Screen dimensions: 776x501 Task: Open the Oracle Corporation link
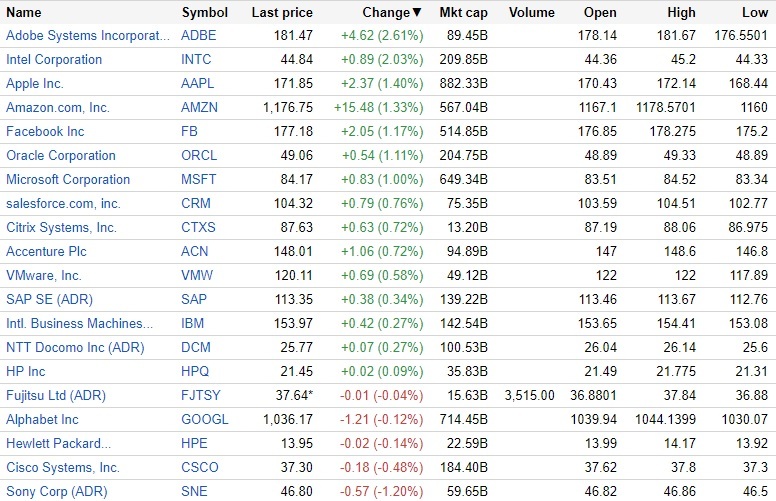pyautogui.click(x=61, y=155)
